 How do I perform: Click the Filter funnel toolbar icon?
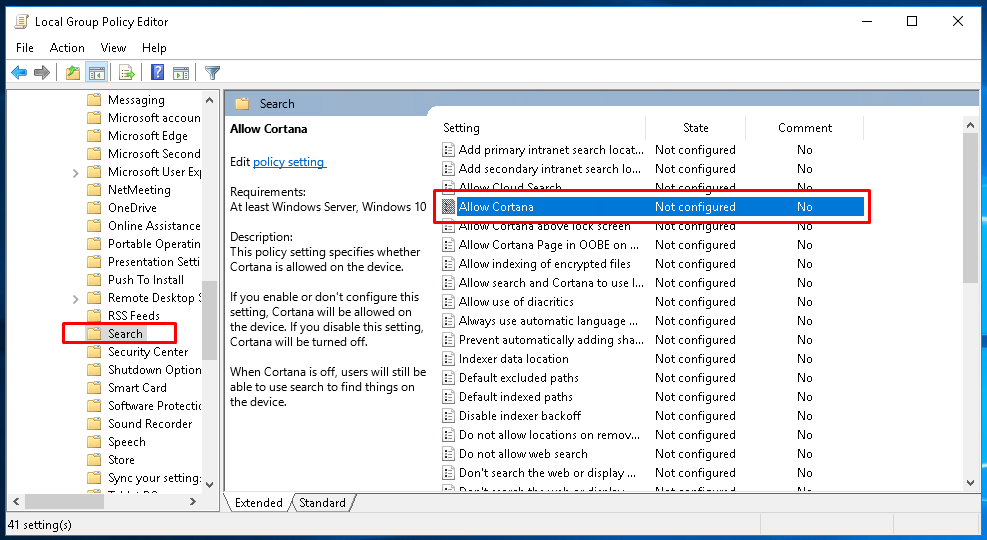212,73
